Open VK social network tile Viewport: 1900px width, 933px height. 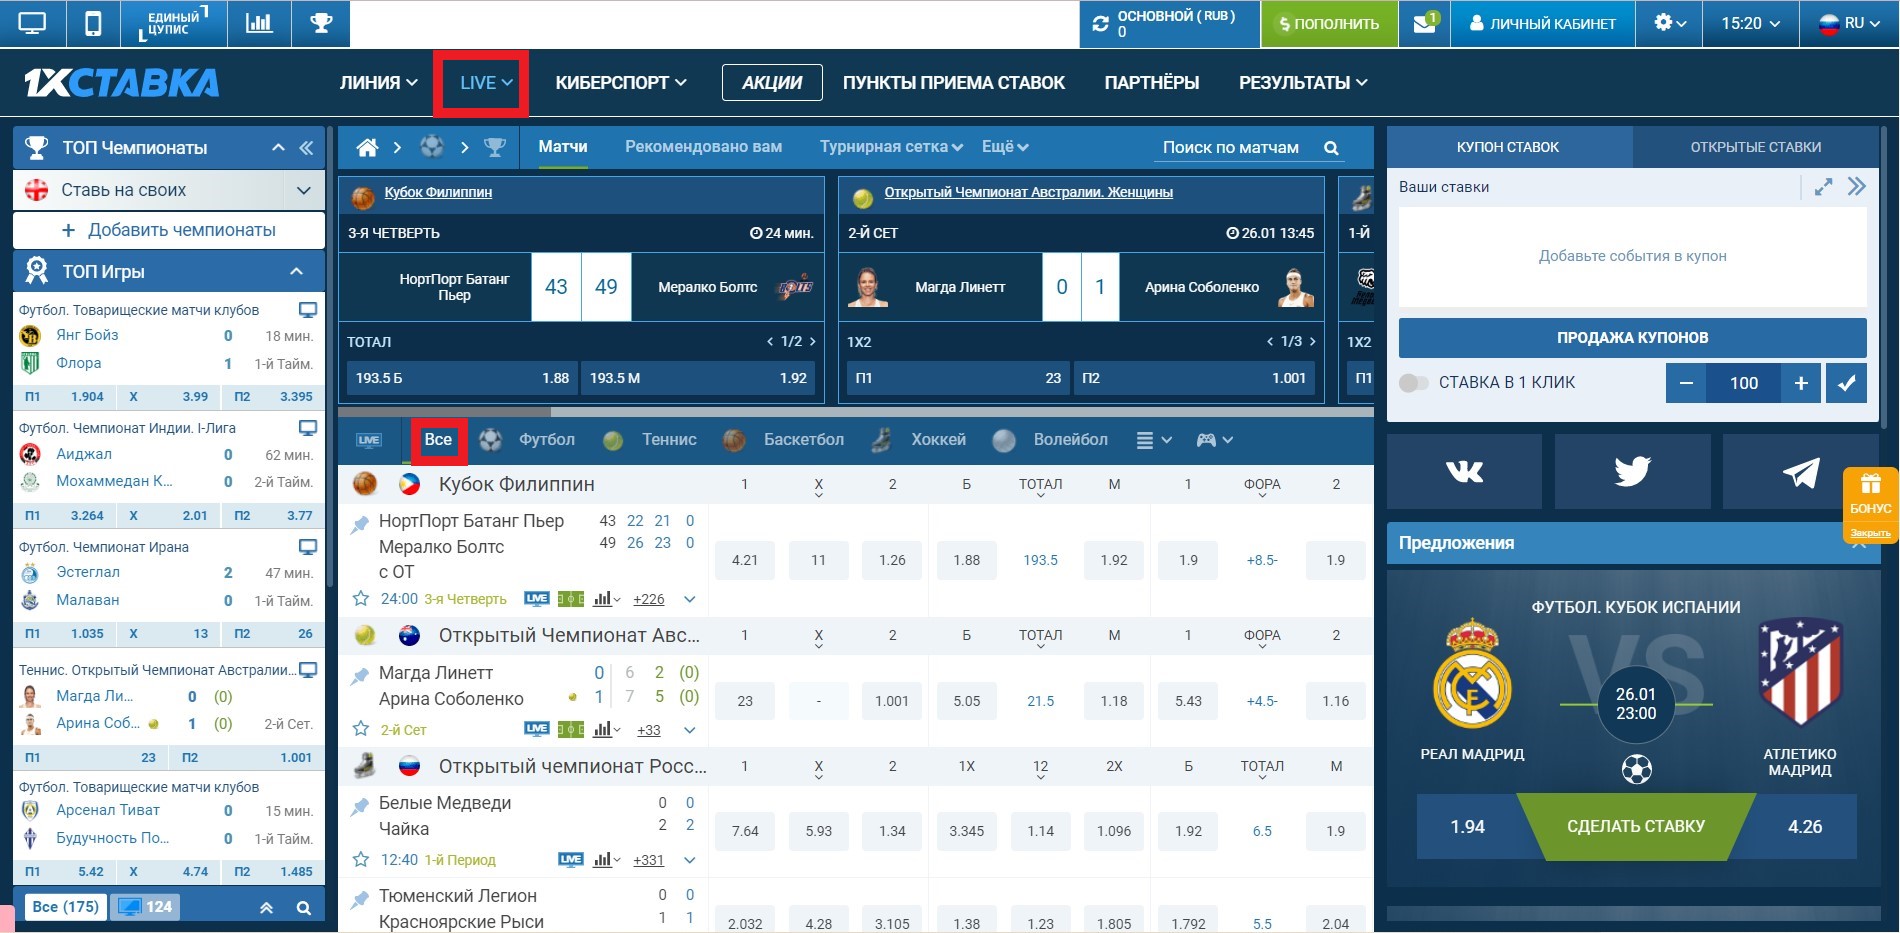(x=1464, y=471)
